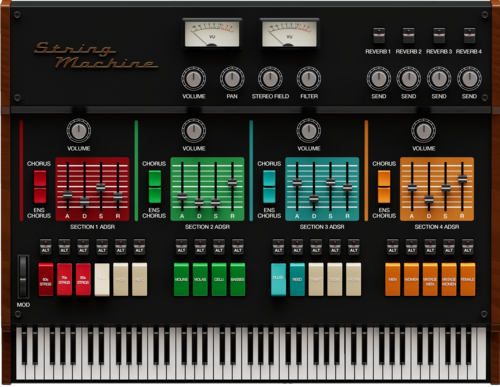Toggle the green Section 2 chorus switch
This screenshot has width=500, height=387.
[x=155, y=187]
